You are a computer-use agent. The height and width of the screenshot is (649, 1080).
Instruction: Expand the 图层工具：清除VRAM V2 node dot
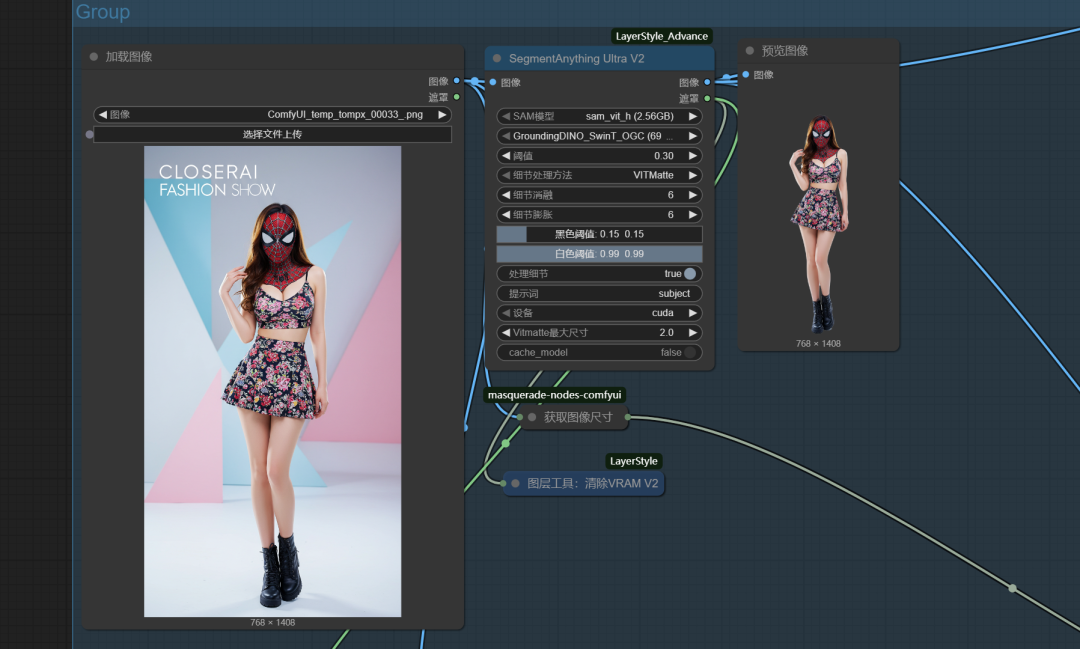[x=515, y=484]
